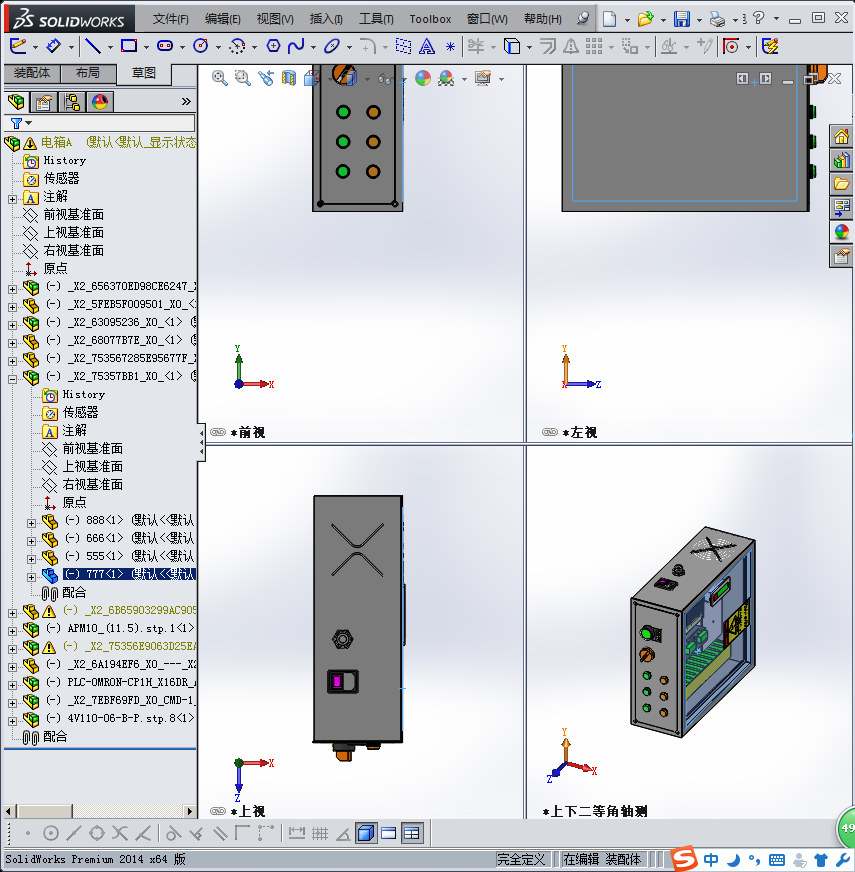Viewport: 855px width, 872px height.
Task: Switch to the 布局 tab
Action: tap(88, 73)
